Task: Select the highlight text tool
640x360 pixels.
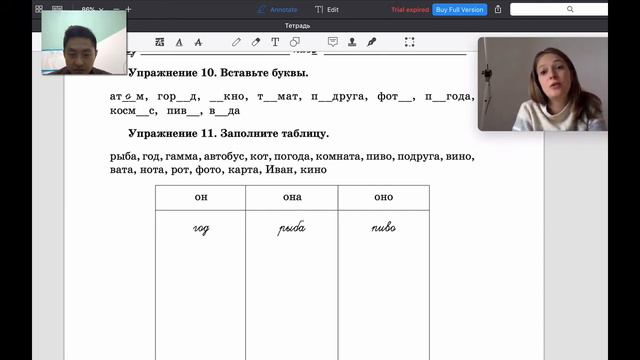Action: [x=160, y=42]
